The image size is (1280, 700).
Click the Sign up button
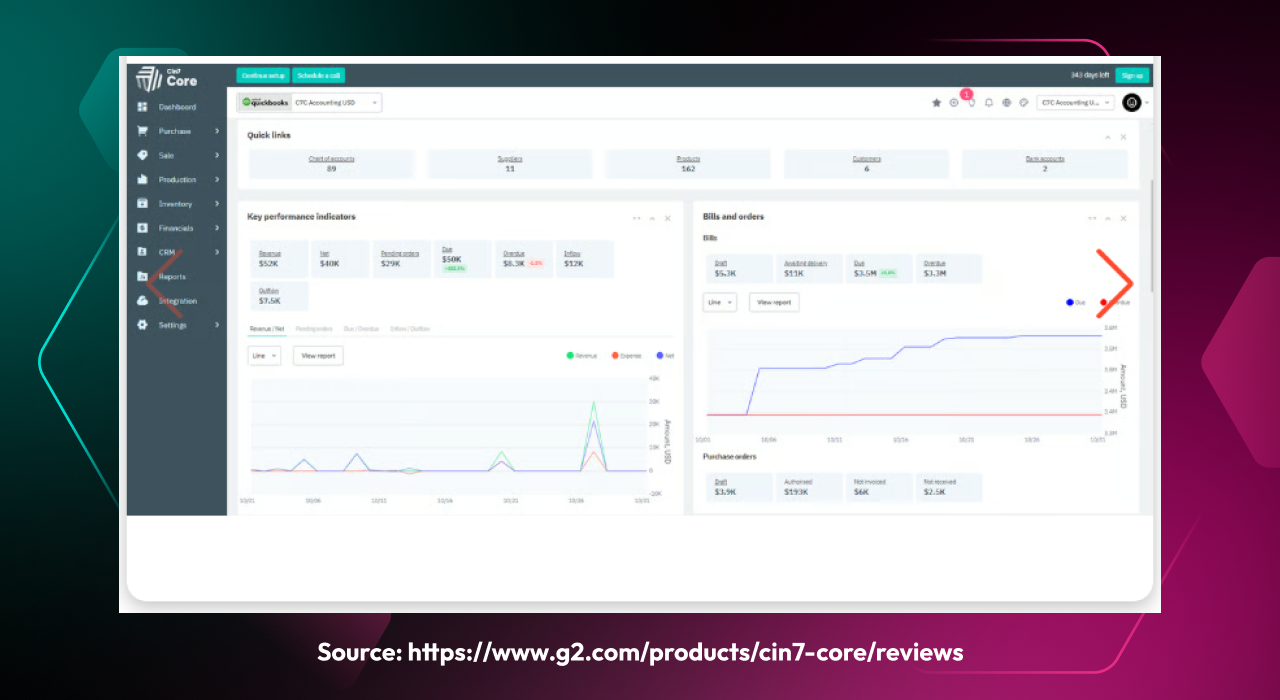tap(1132, 75)
